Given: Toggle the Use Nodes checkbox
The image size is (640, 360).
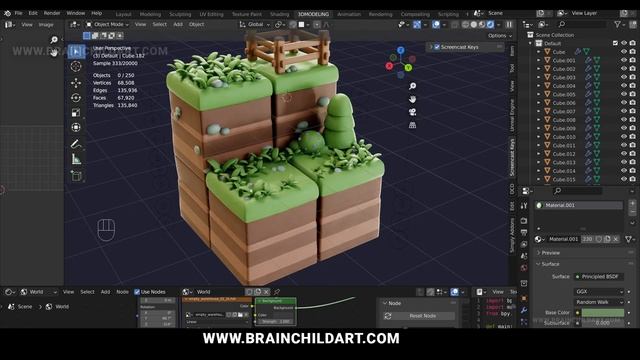Looking at the screenshot, I should (137, 292).
